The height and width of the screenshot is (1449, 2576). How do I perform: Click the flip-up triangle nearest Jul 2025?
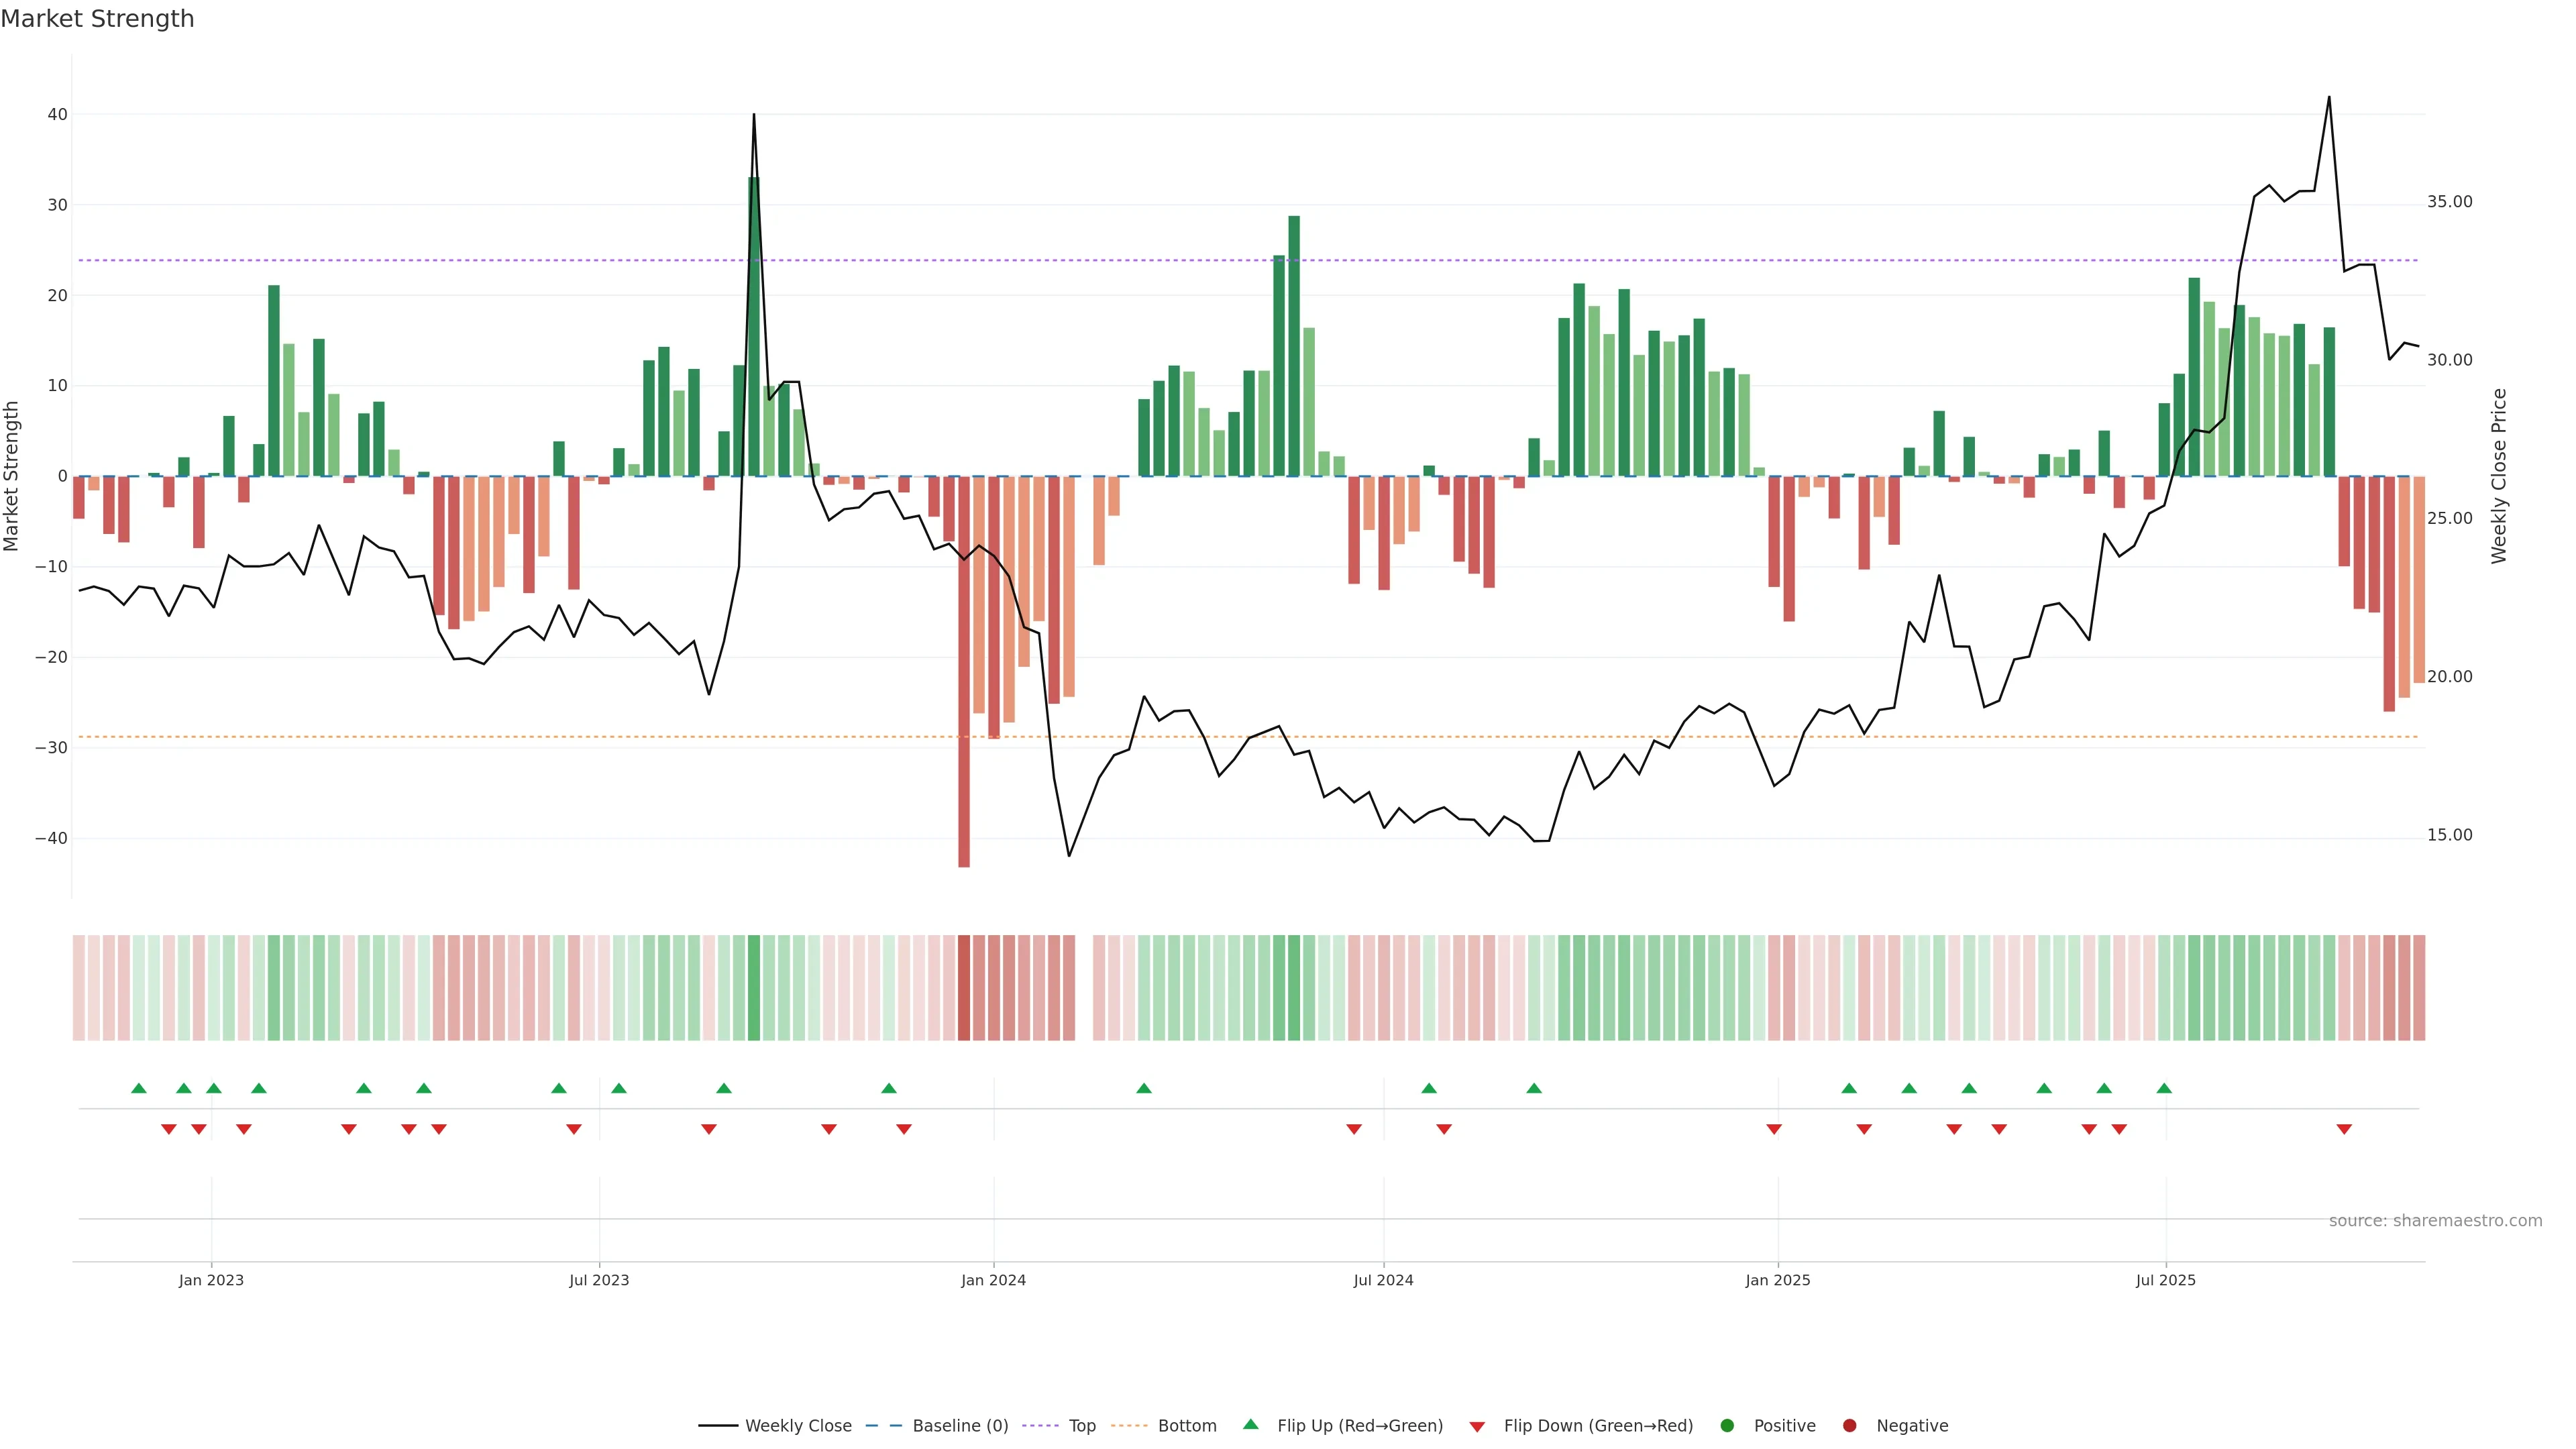2164,1088
